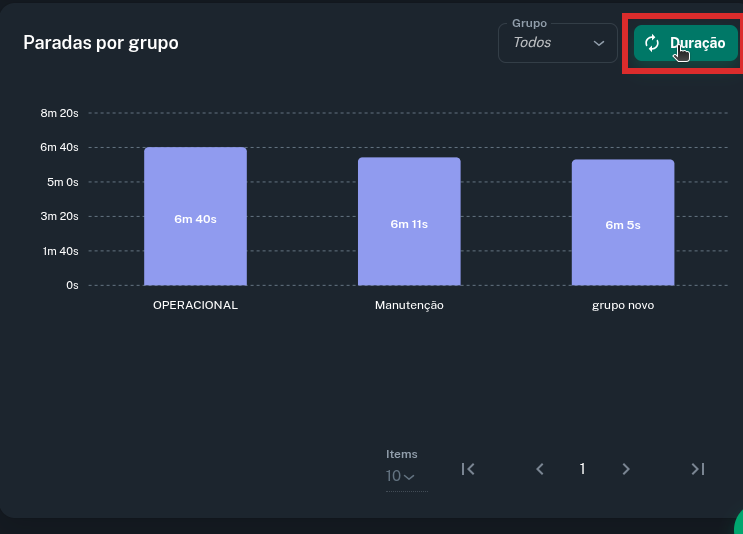This screenshot has height=534, width=743.
Task: Click the Items label above page size
Action: tap(402, 454)
